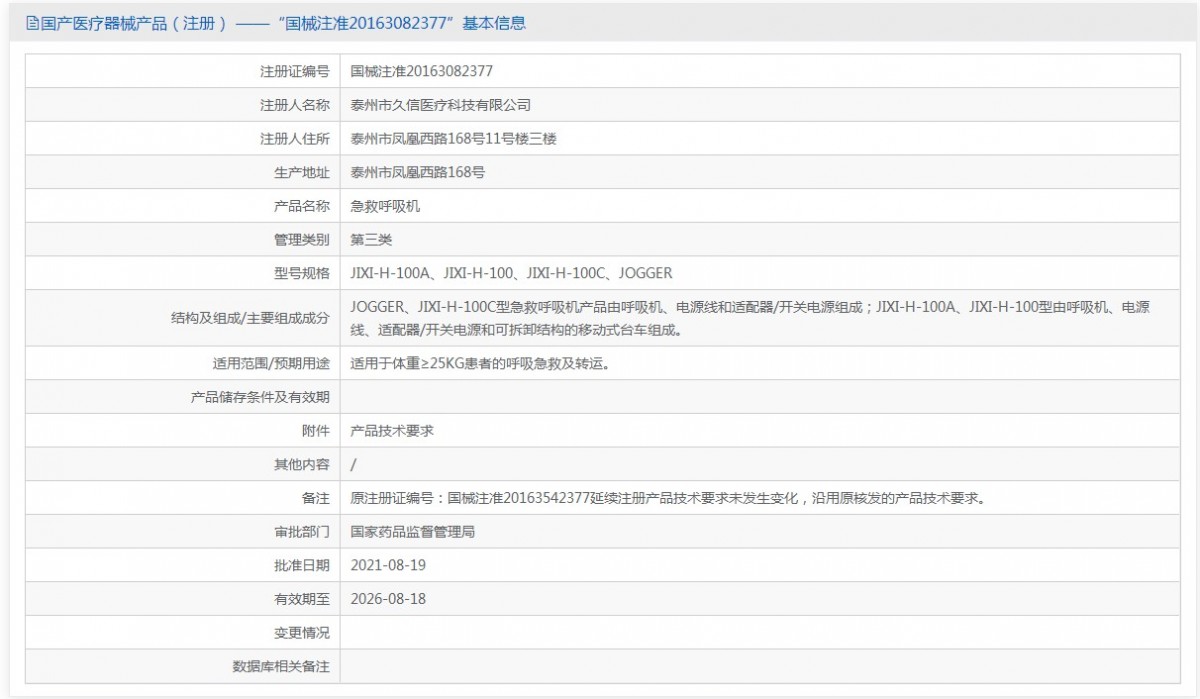Click the expiry date 2026-08-18
The height and width of the screenshot is (699, 1200).
(388, 599)
